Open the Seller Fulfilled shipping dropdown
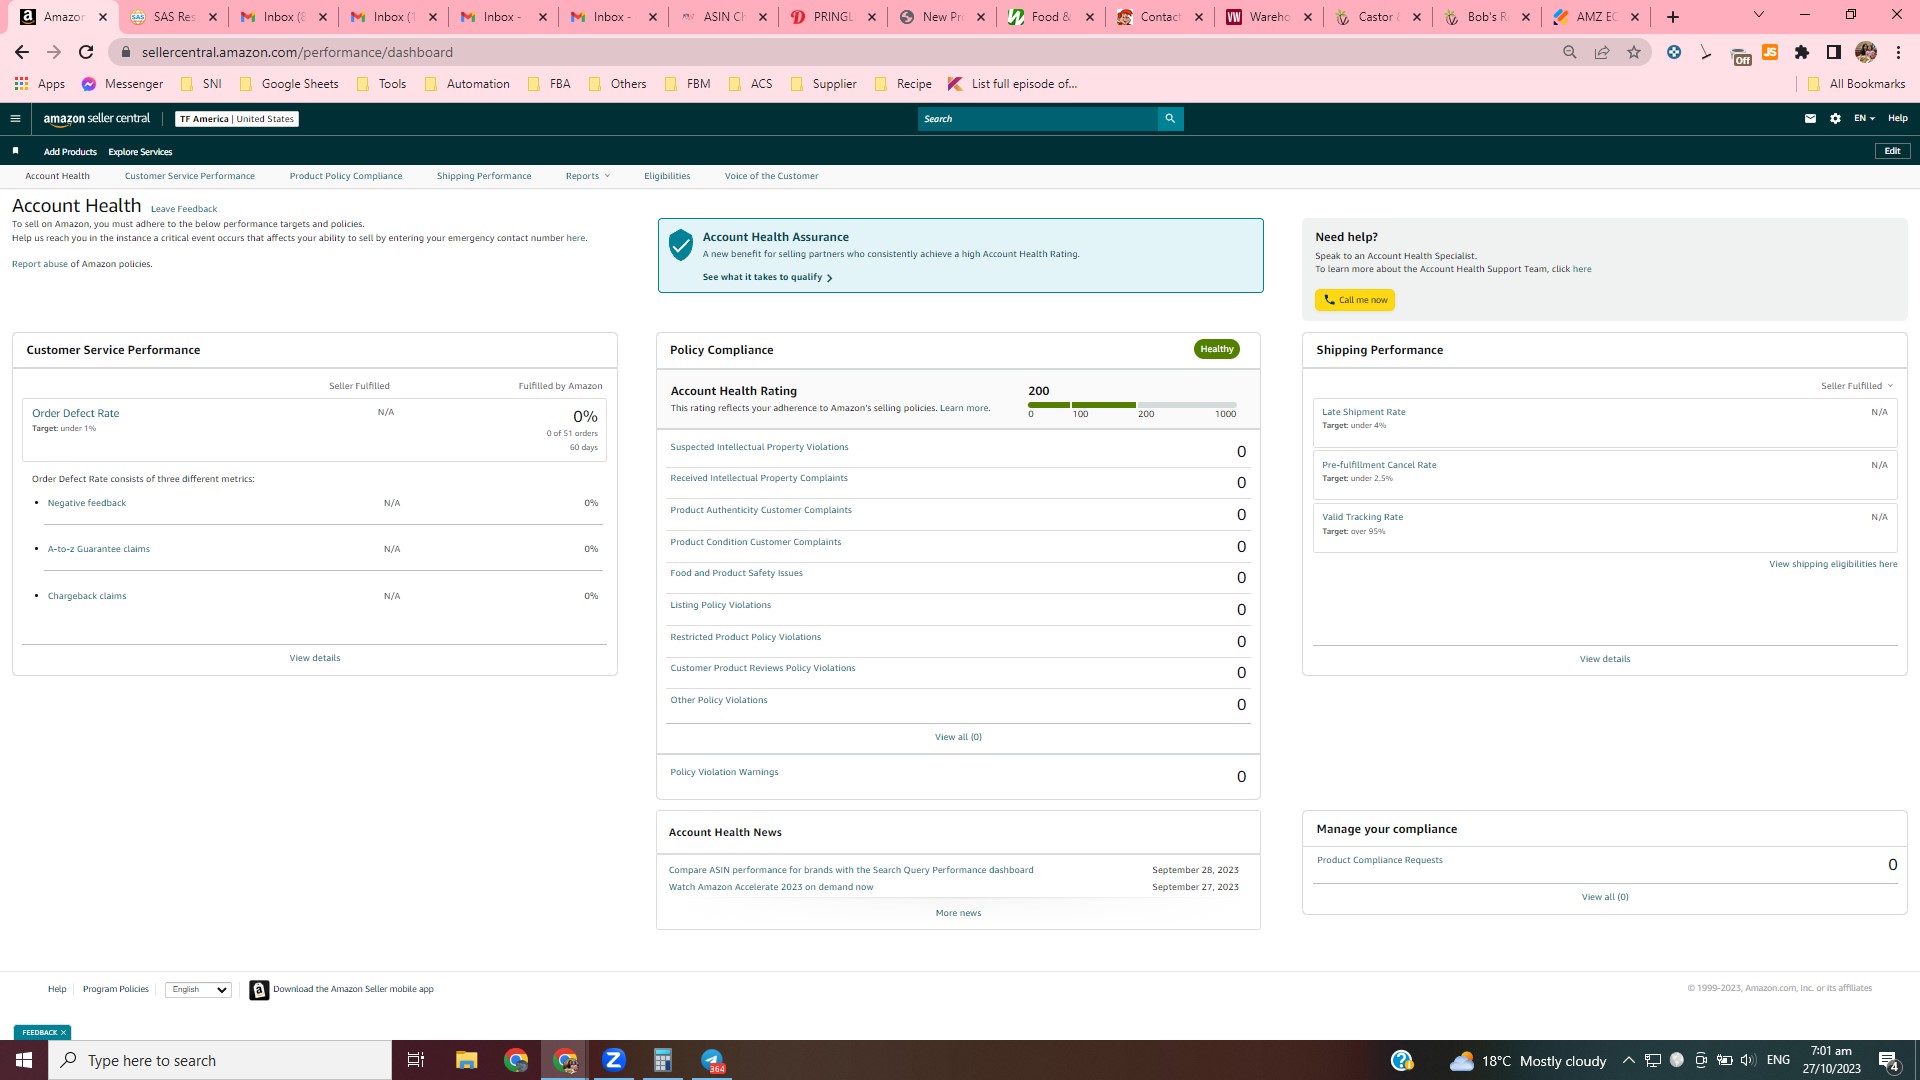Viewport: 1920px width, 1080px height. pyautogui.click(x=1857, y=386)
